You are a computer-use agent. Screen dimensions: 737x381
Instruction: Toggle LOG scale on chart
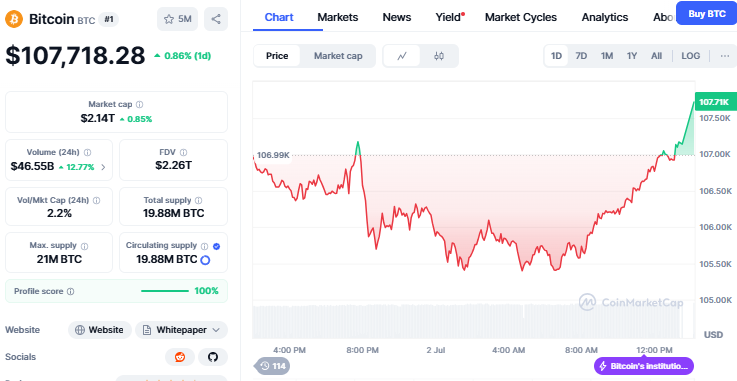click(690, 56)
